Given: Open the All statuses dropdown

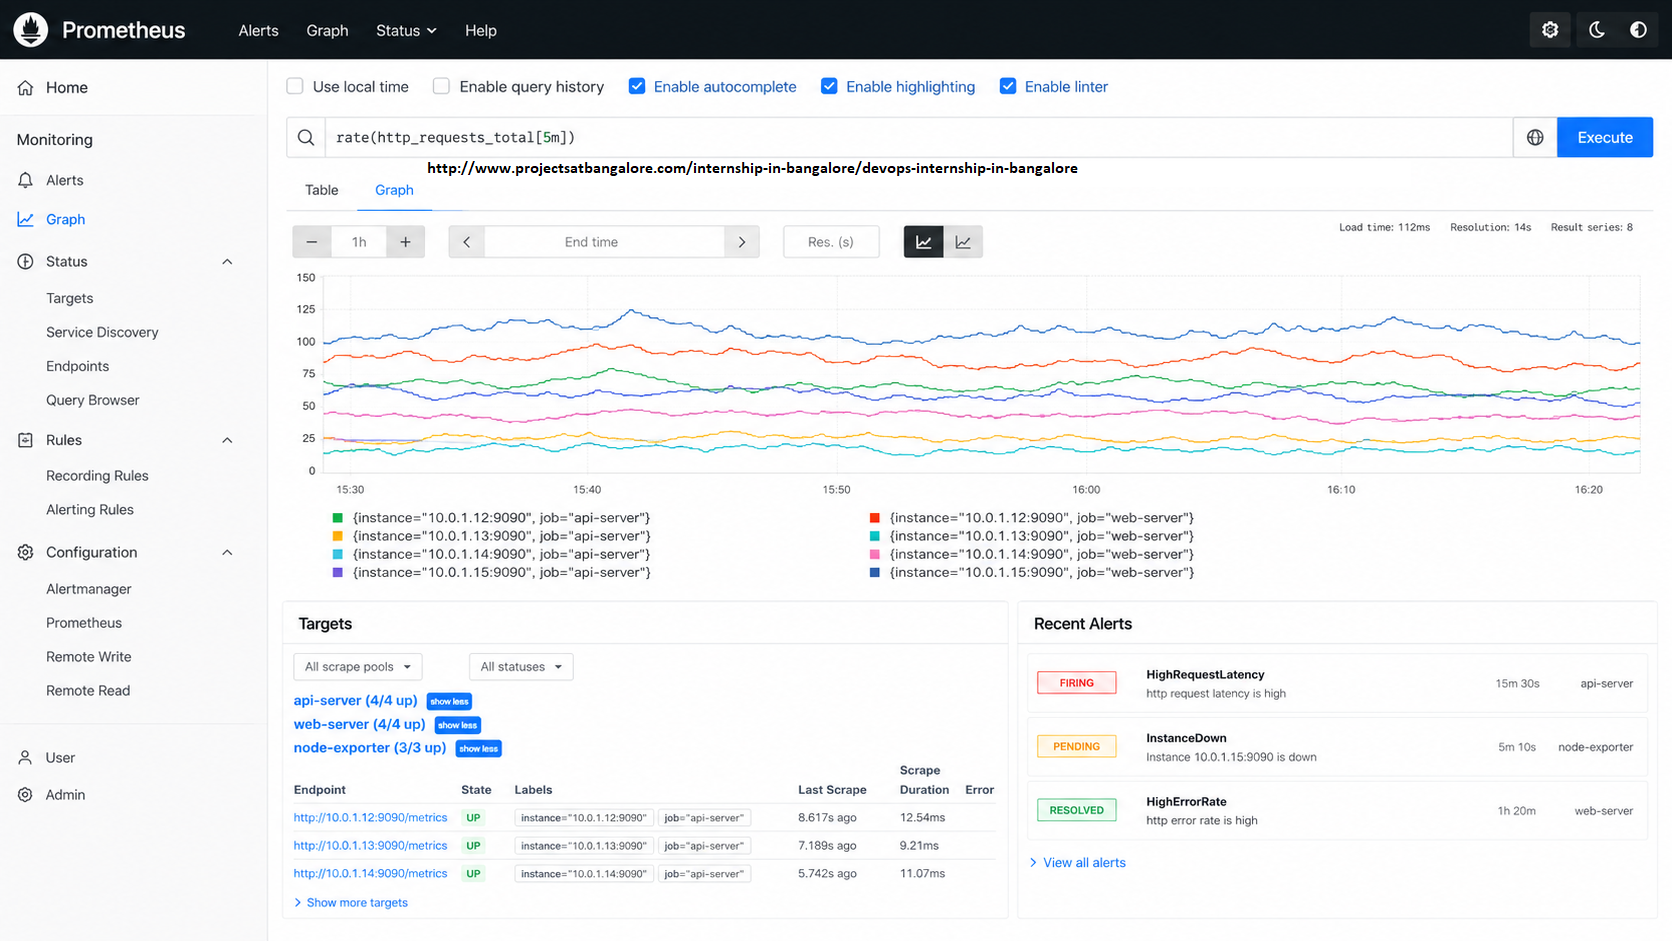Looking at the screenshot, I should tap(521, 667).
